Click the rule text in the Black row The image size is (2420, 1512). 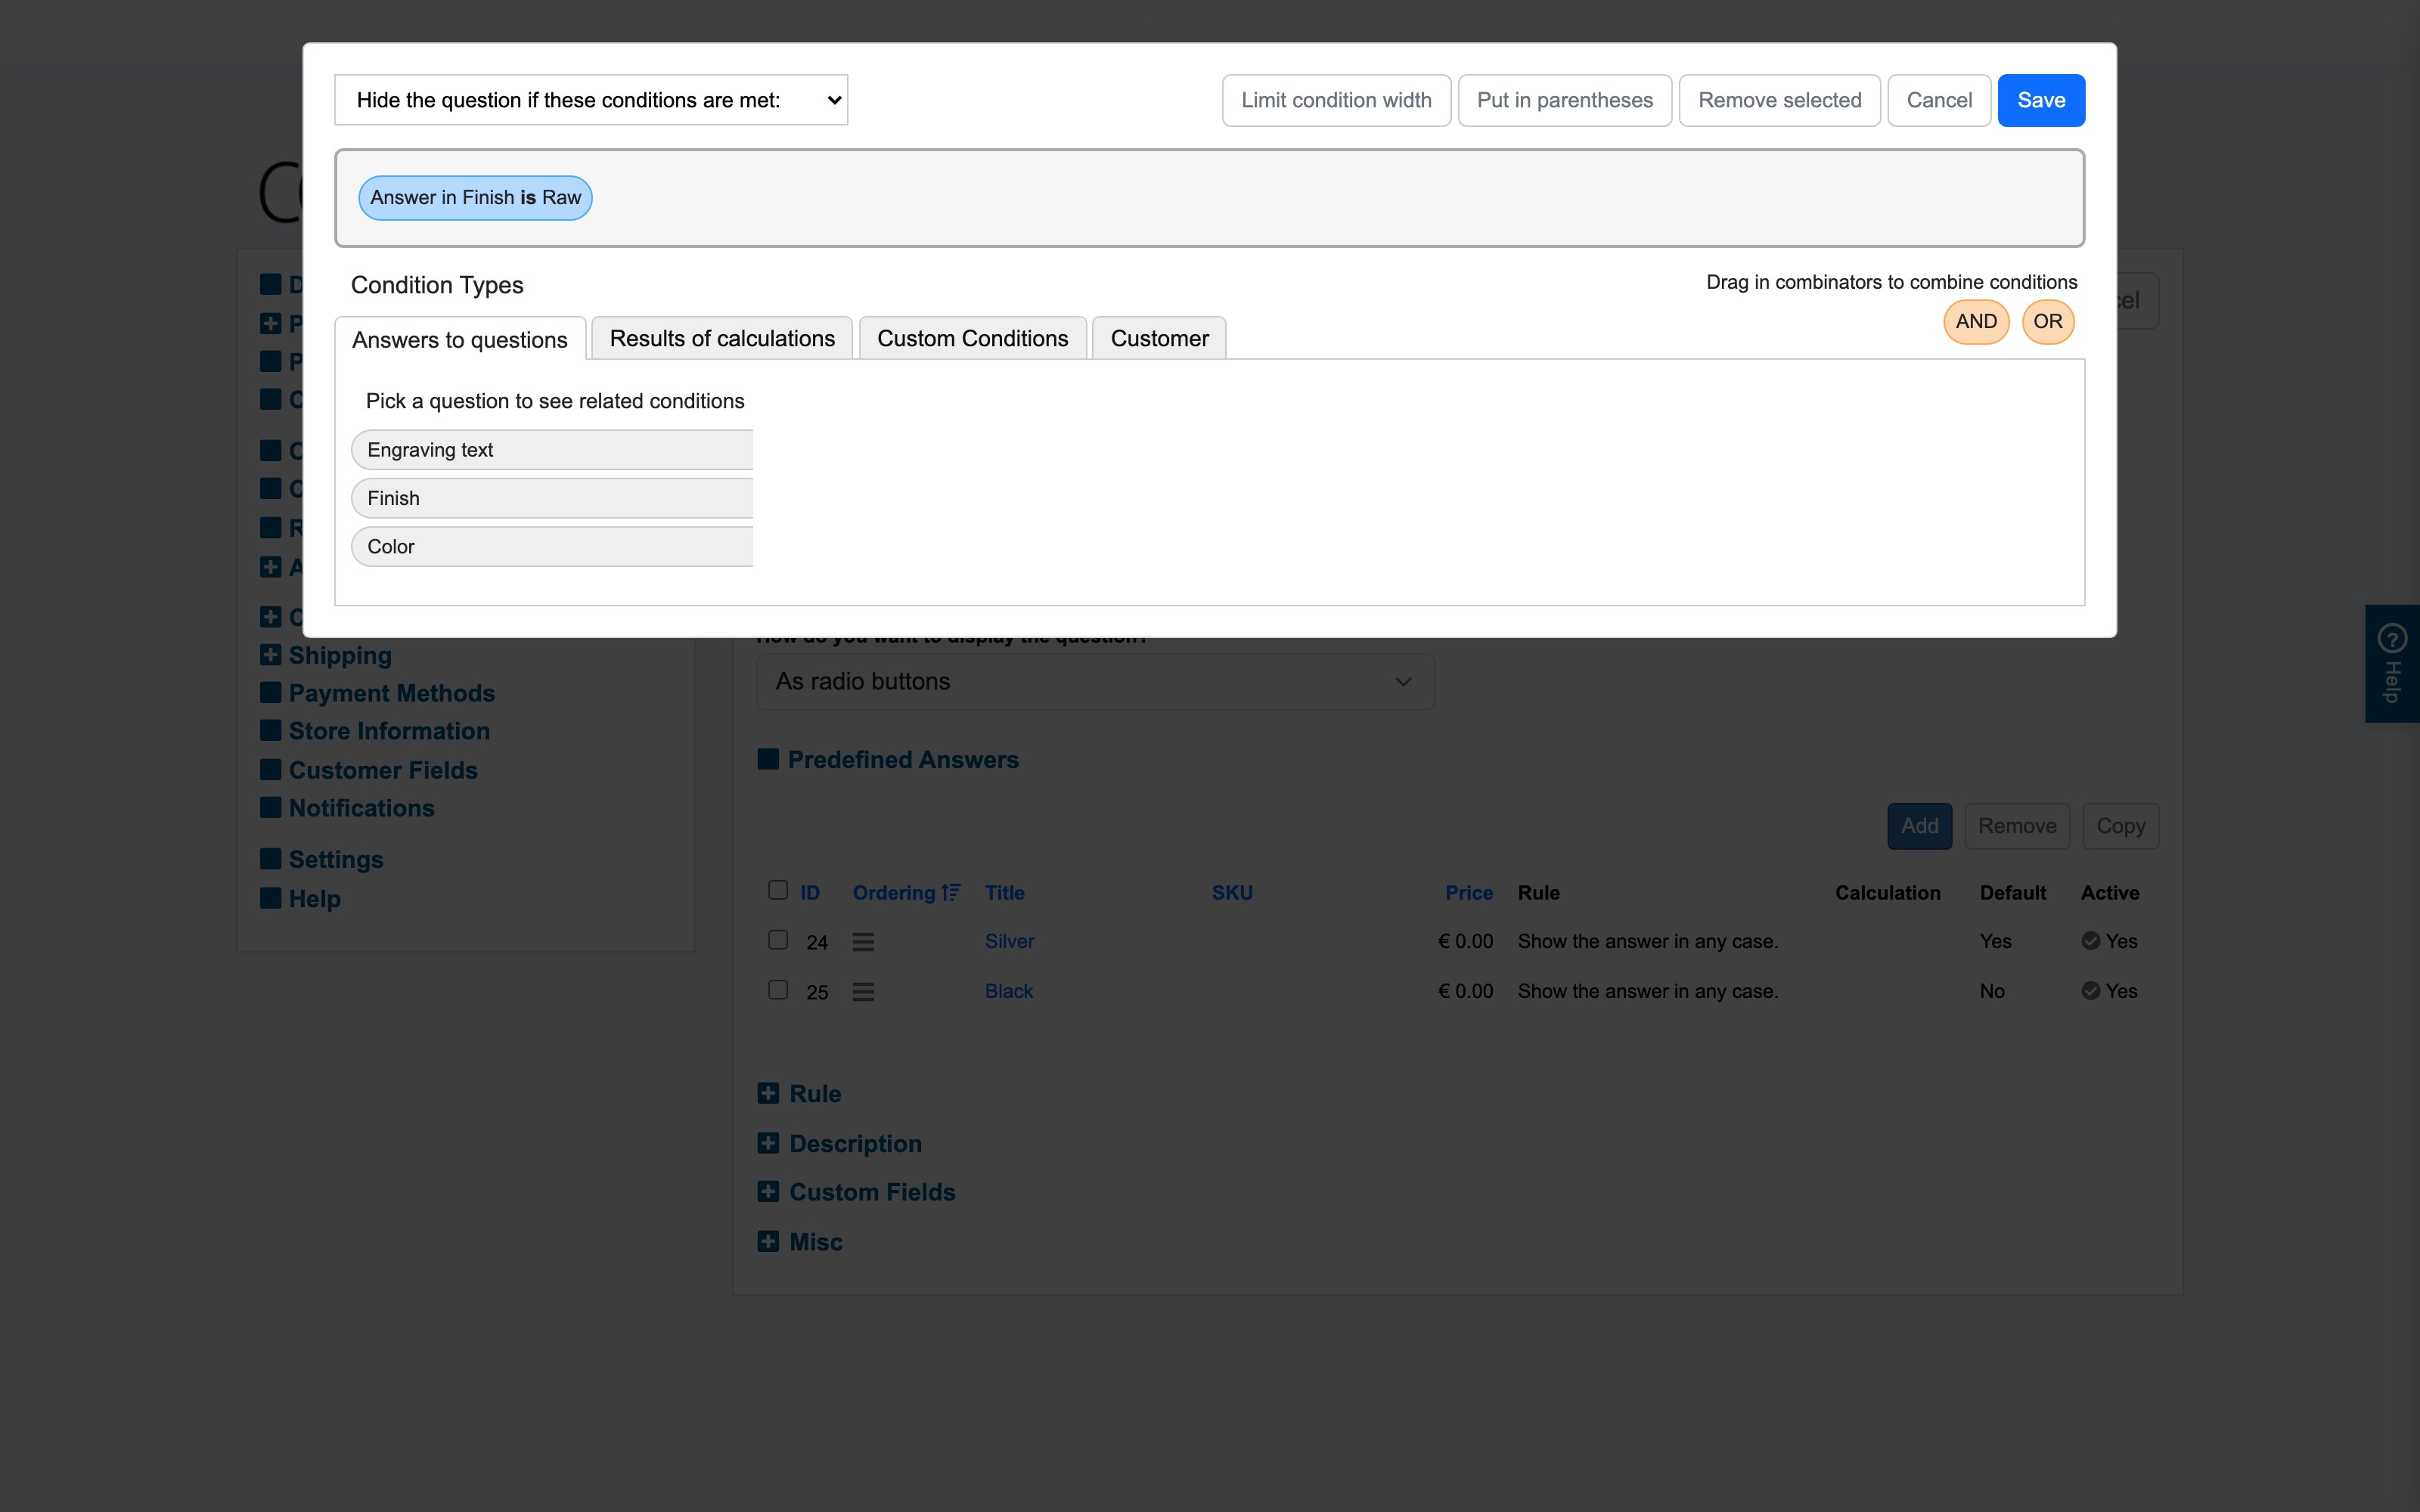pyautogui.click(x=1648, y=991)
